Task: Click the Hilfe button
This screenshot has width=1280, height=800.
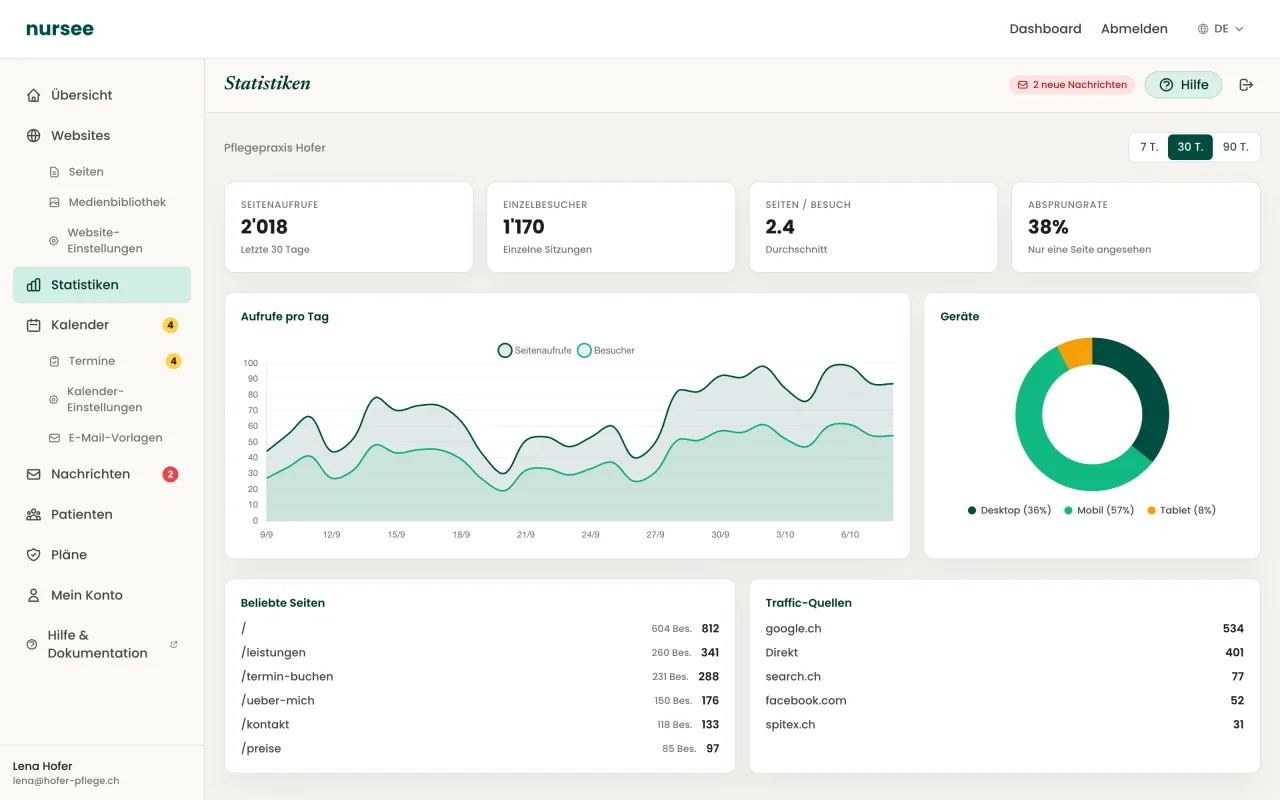Action: coord(1184,85)
